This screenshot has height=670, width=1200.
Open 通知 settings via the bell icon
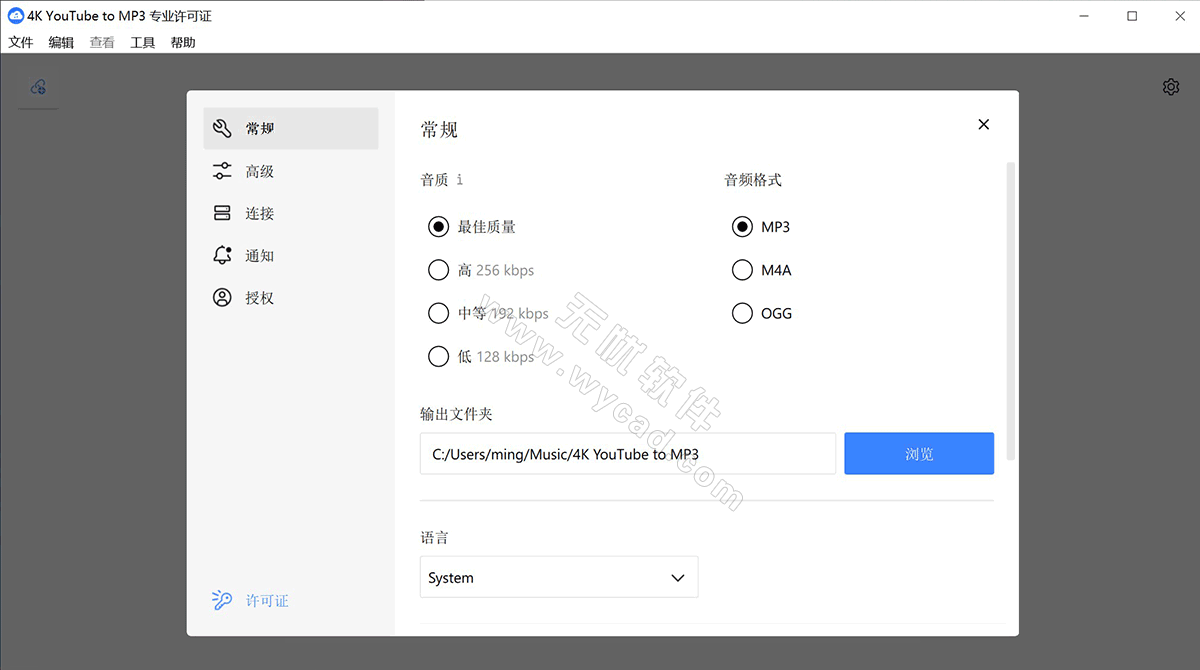click(222, 255)
